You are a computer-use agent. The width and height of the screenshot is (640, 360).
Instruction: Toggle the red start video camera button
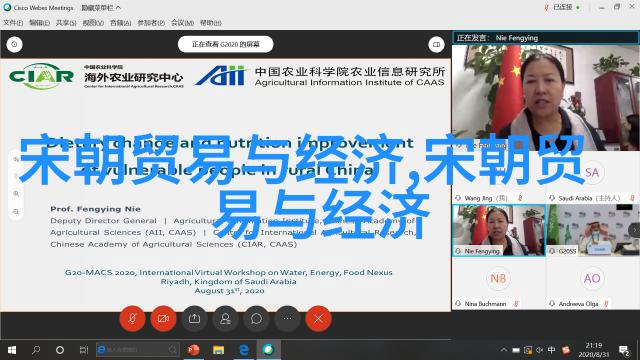tap(163, 318)
